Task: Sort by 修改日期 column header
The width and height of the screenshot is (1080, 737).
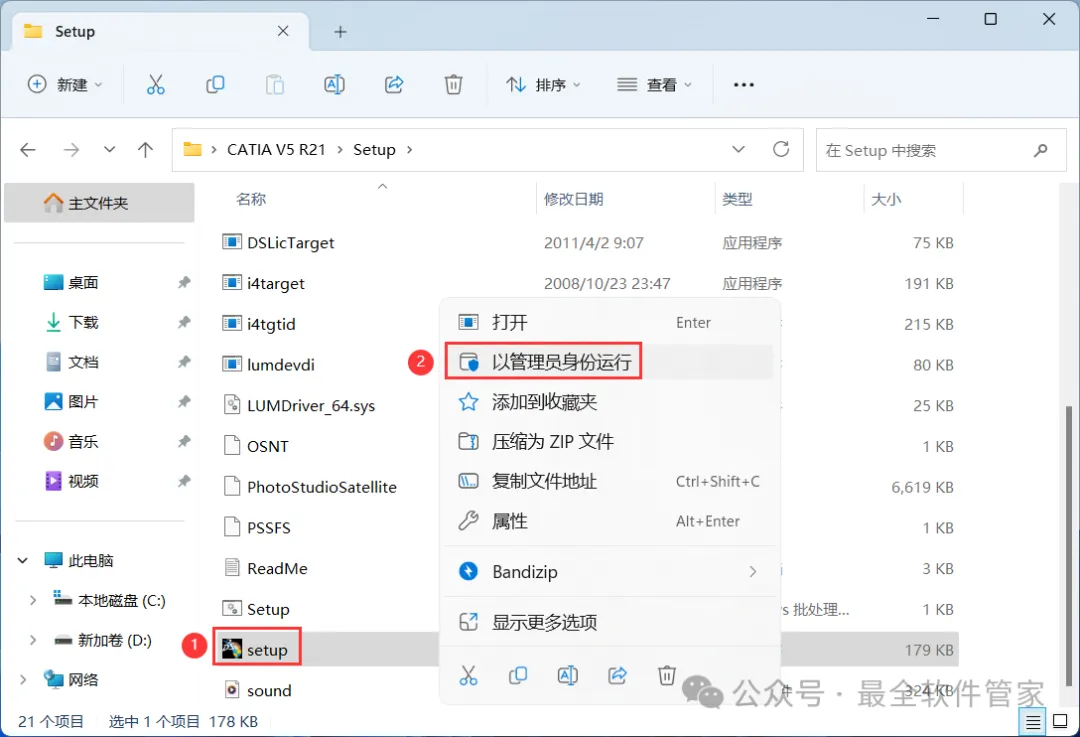Action: 574,199
